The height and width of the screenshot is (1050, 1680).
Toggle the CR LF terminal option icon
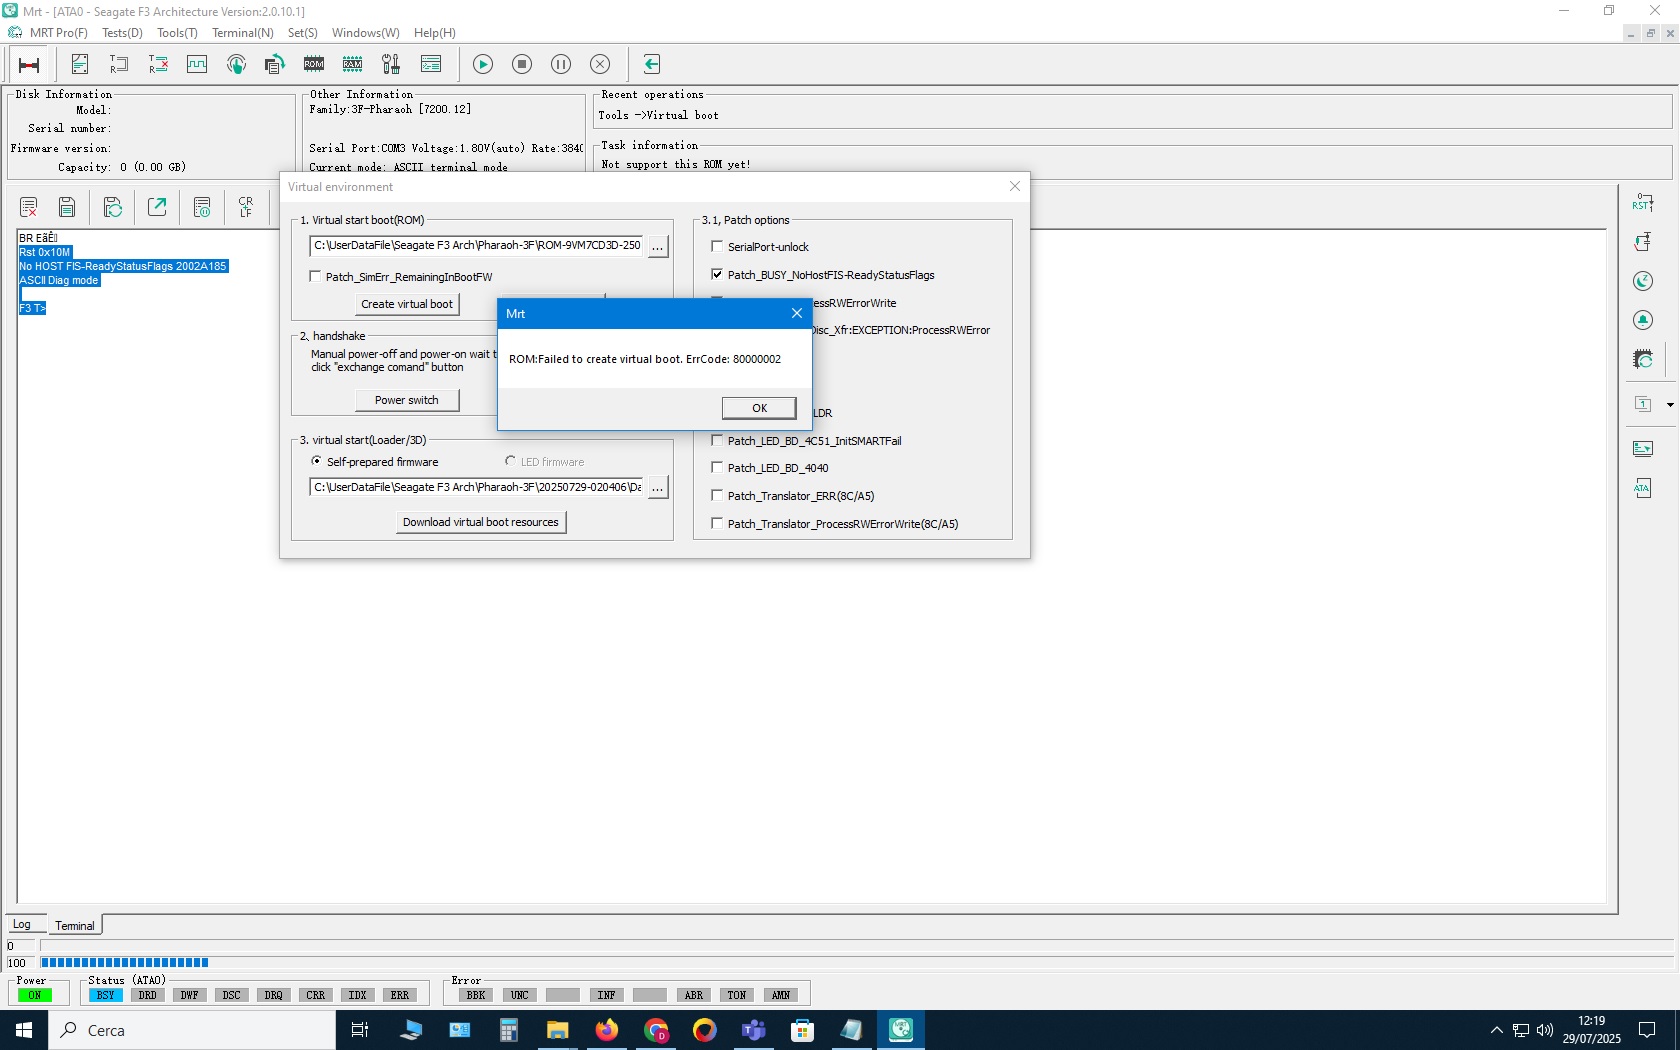(246, 207)
